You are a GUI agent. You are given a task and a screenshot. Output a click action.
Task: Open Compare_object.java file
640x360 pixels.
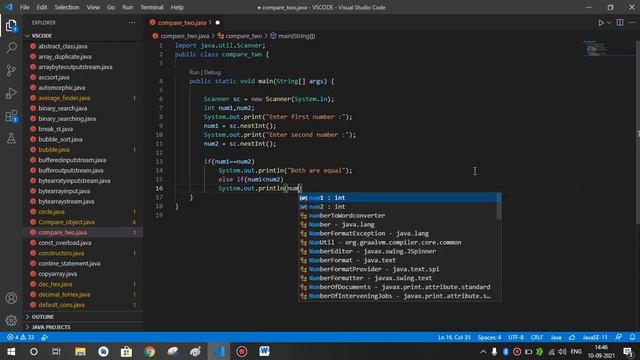click(66, 222)
